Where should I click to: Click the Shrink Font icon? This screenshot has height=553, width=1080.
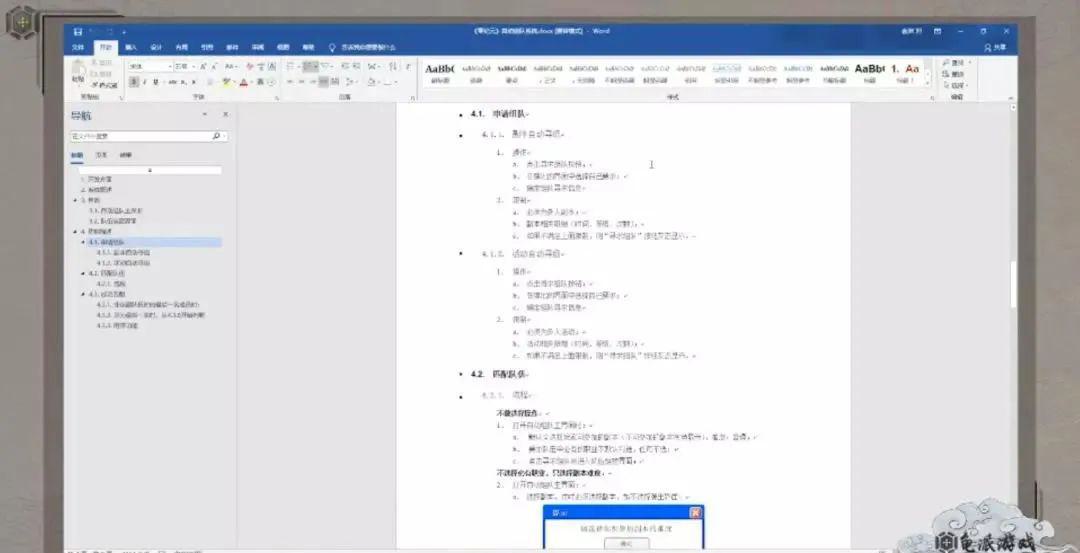(214, 66)
